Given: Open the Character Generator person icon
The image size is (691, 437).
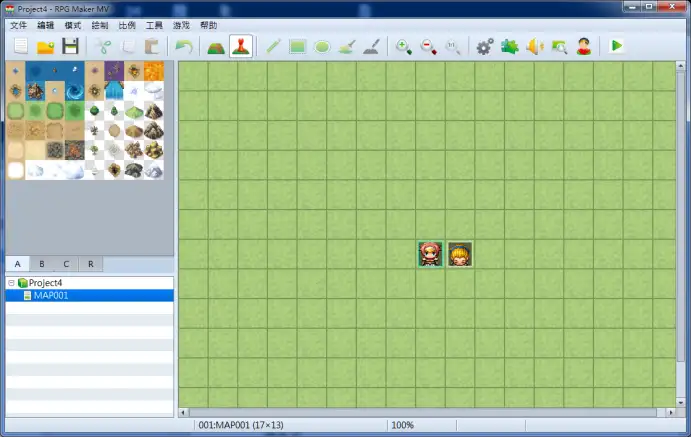Looking at the screenshot, I should pos(583,46).
